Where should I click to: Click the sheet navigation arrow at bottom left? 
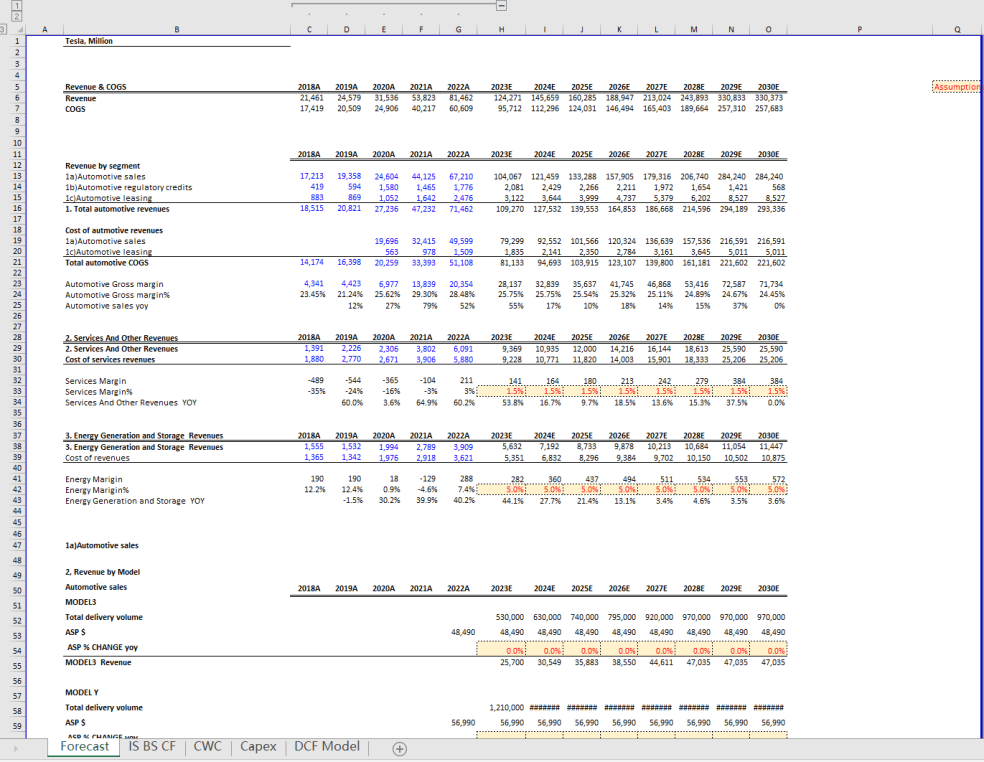pos(14,746)
